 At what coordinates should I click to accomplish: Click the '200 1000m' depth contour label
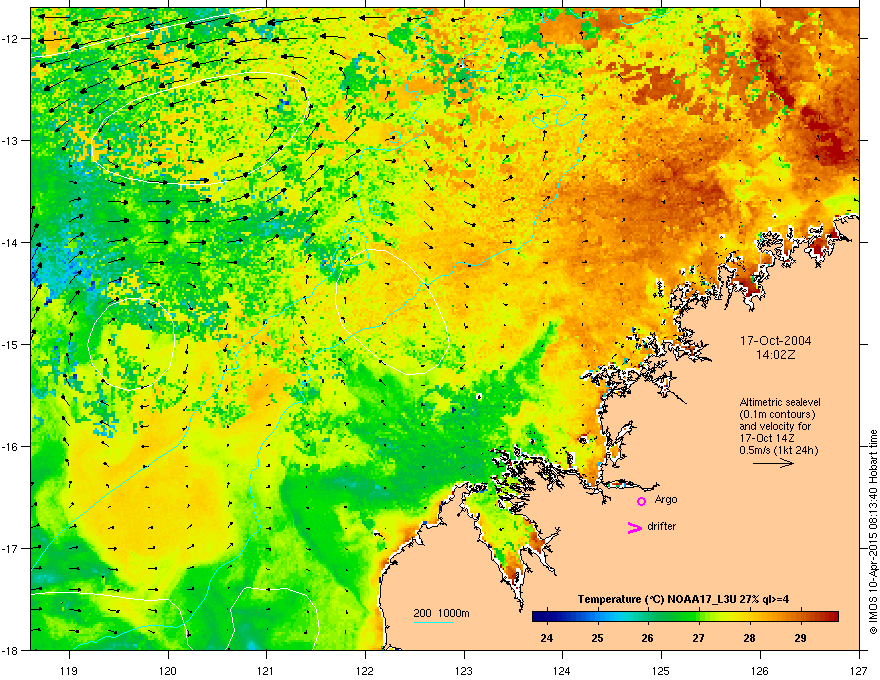coord(441,613)
